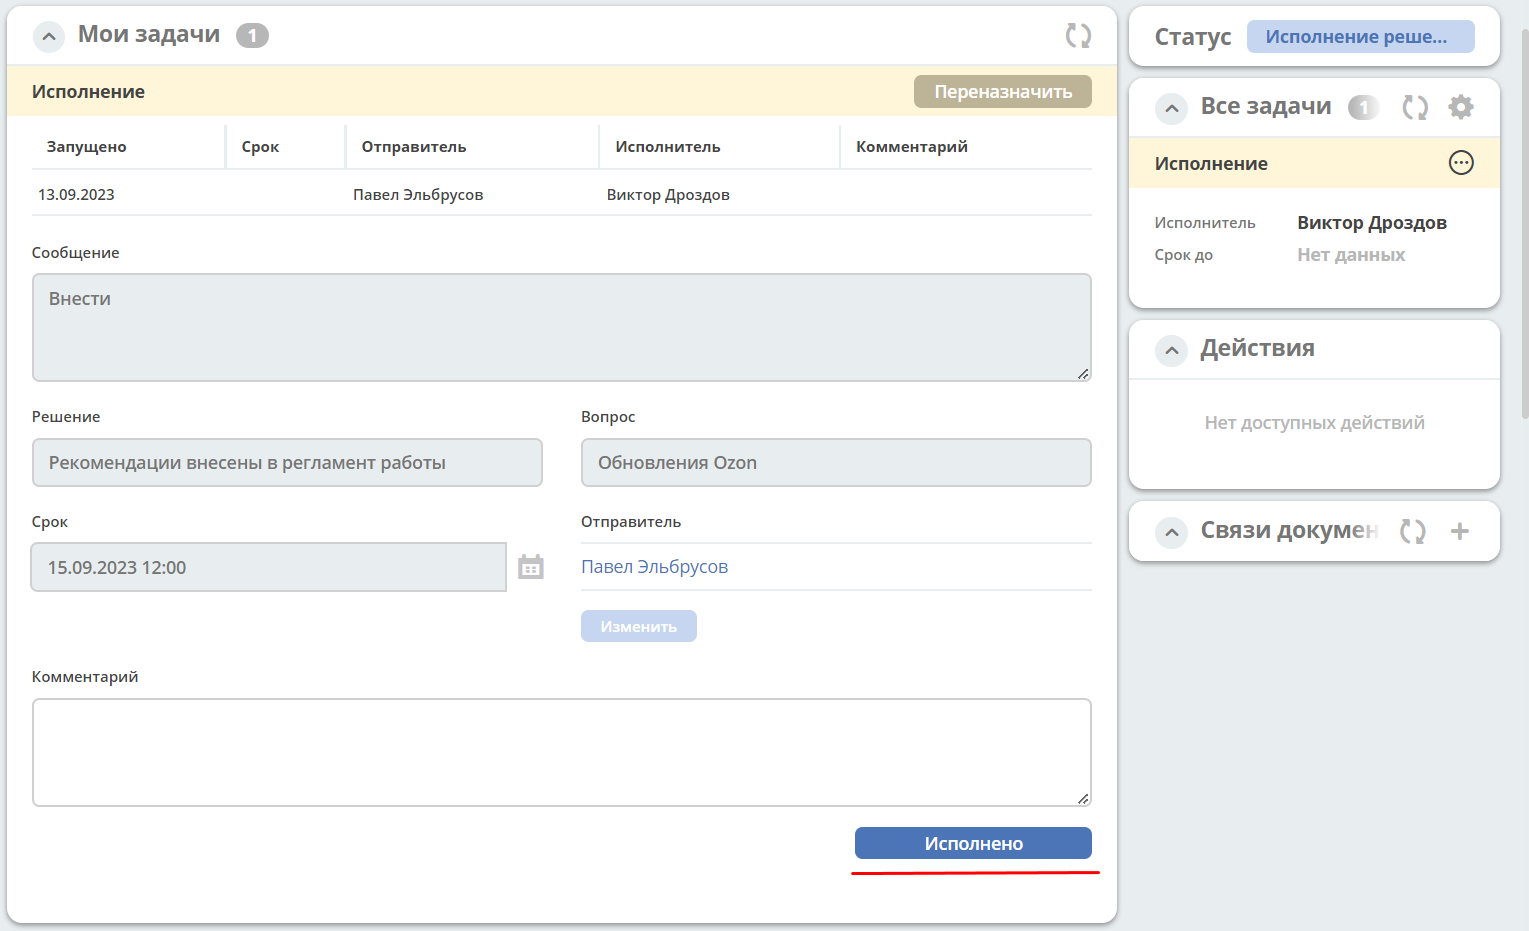Click the Исполнено button
This screenshot has height=931, width=1529.
(x=973, y=843)
